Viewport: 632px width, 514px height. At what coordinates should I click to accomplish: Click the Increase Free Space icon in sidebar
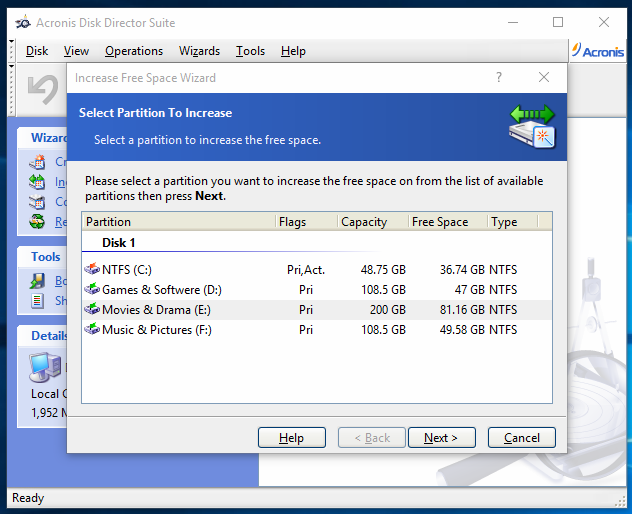[37, 182]
